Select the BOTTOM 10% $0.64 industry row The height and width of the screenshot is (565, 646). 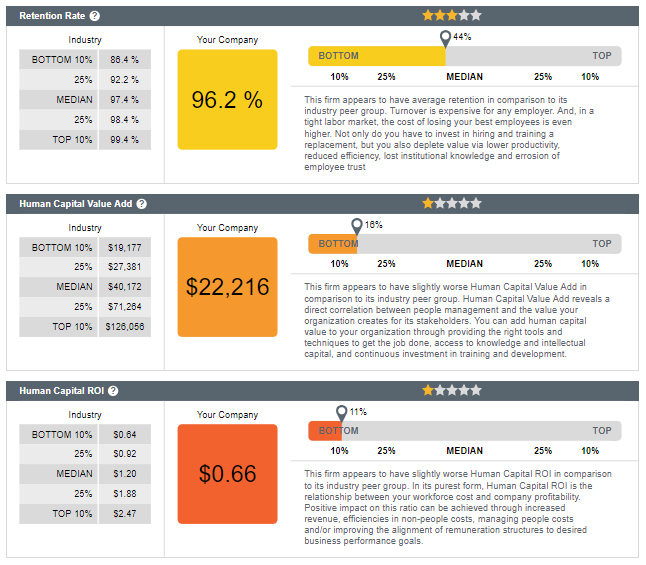tap(85, 435)
